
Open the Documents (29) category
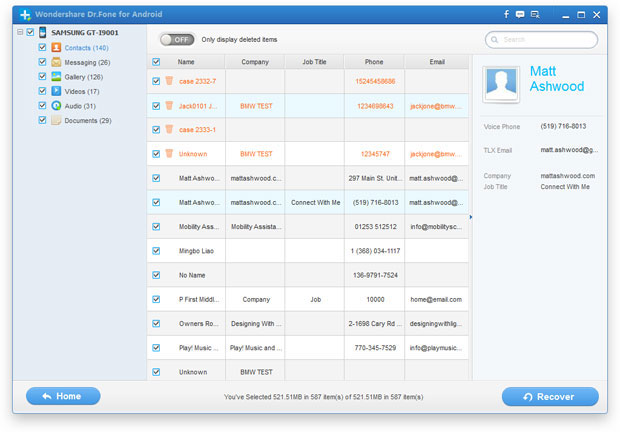pyautogui.click(x=88, y=121)
